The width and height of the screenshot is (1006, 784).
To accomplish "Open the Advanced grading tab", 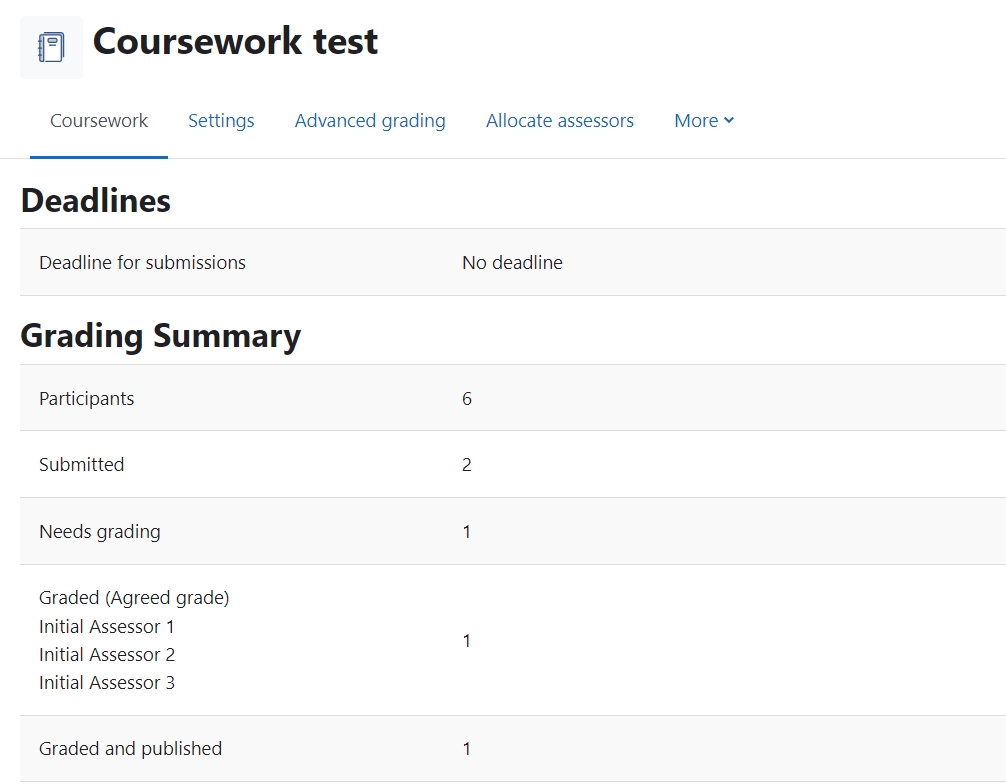I will pyautogui.click(x=370, y=120).
